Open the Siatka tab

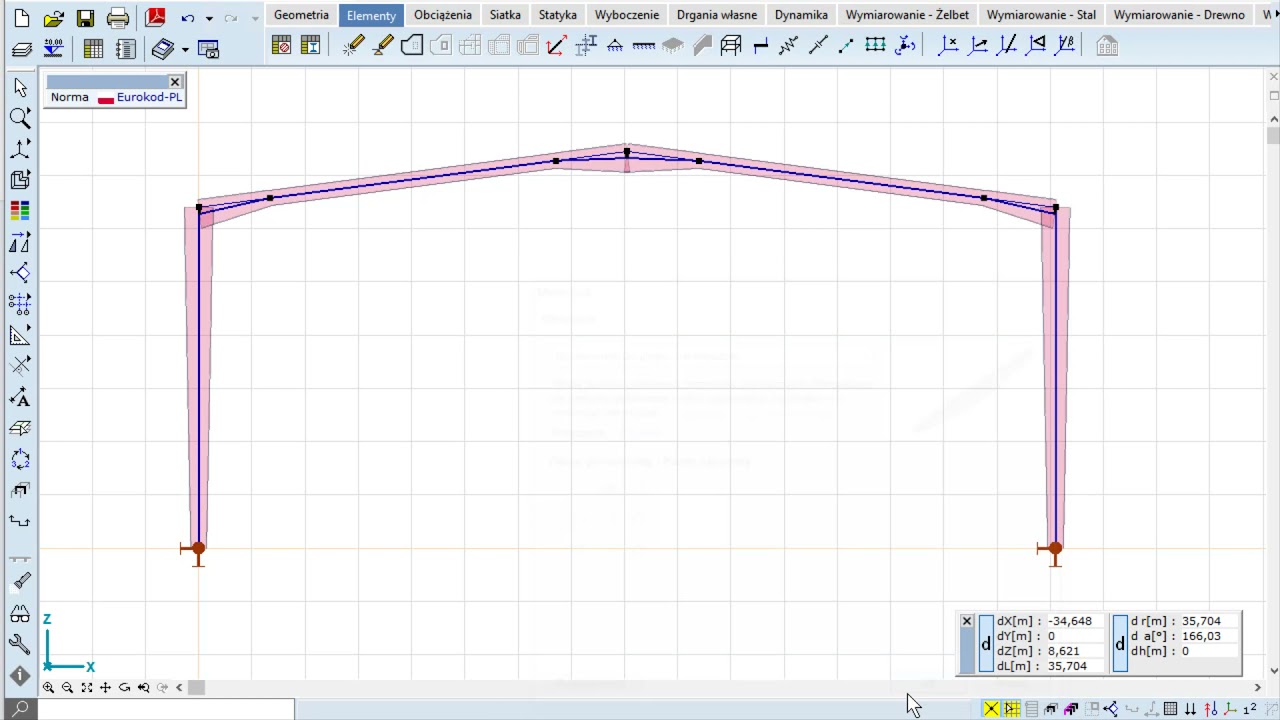coord(505,15)
